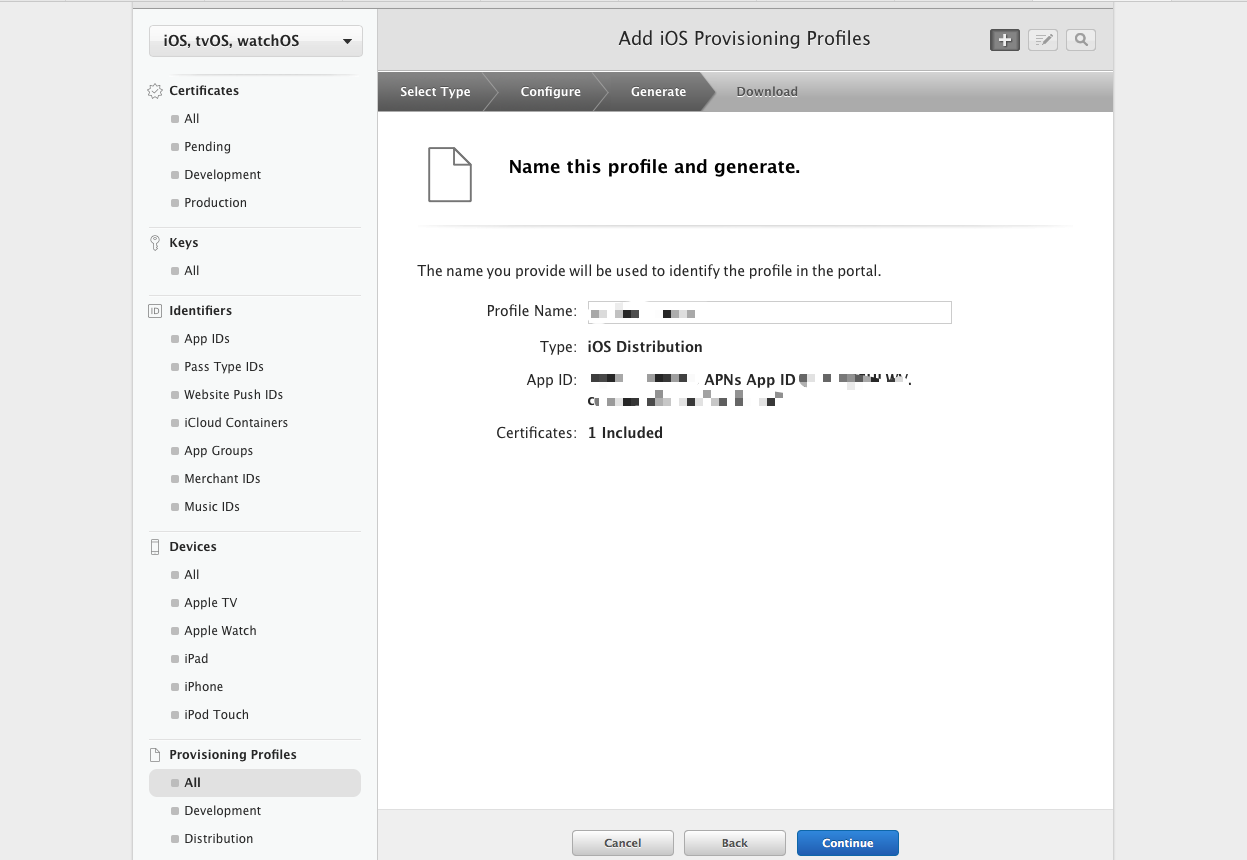Click the Profile Name text field
Screen dimensions: 1247x860
pyautogui.click(x=769, y=312)
